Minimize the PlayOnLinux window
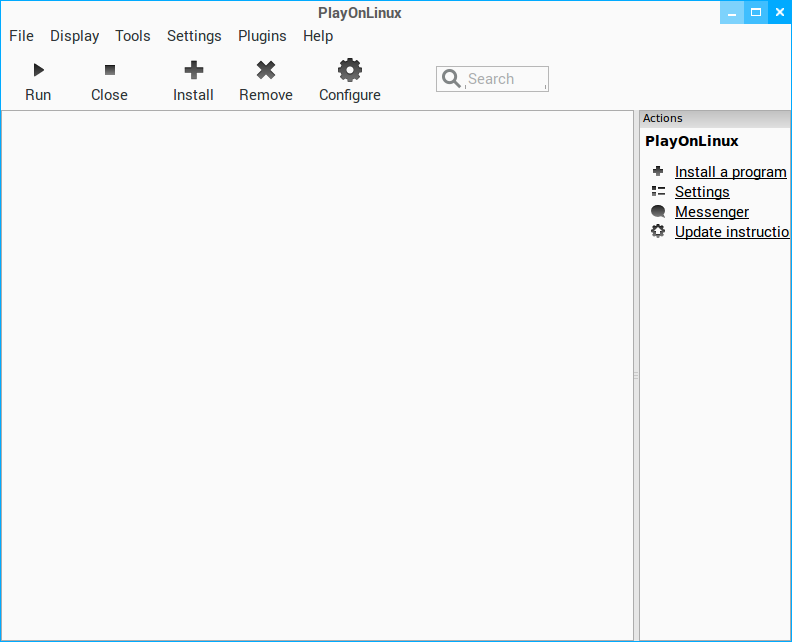Image resolution: width=792 pixels, height=642 pixels. point(732,13)
